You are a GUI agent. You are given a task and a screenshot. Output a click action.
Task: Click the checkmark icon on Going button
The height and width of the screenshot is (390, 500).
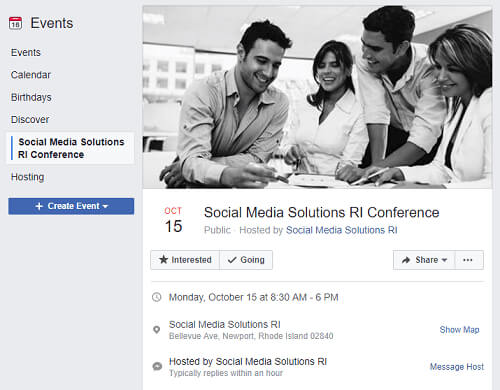(232, 260)
